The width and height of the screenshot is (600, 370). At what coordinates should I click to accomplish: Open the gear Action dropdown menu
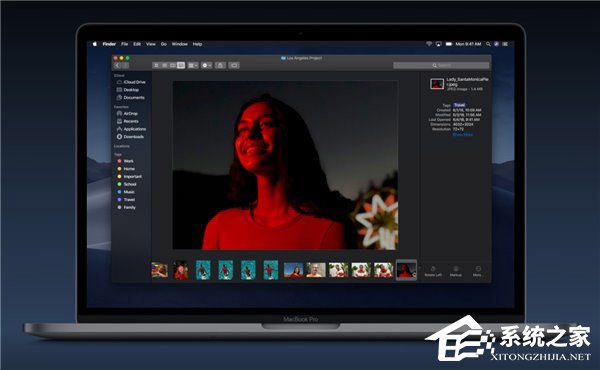207,65
